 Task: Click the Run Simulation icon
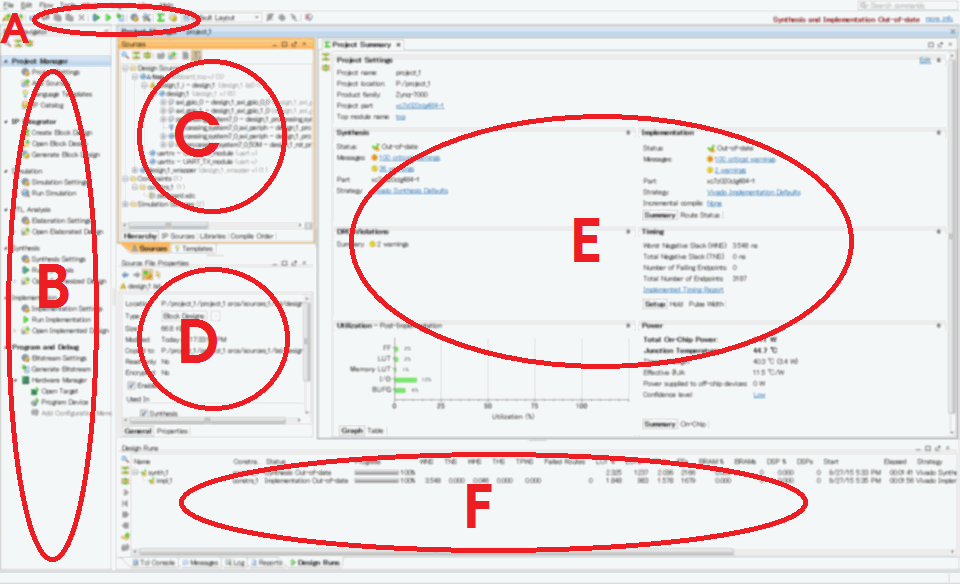pyautogui.click(x=25, y=192)
